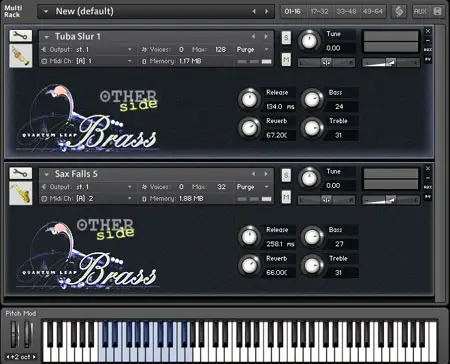Click the KSP script icon in header
The height and width of the screenshot is (364, 450).
coord(399,12)
